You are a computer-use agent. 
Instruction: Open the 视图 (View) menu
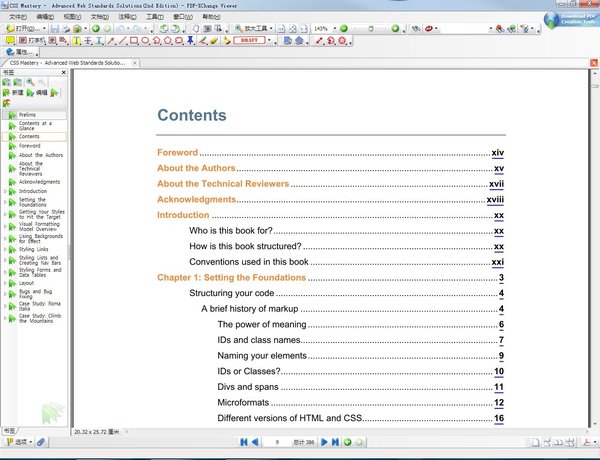click(x=72, y=17)
